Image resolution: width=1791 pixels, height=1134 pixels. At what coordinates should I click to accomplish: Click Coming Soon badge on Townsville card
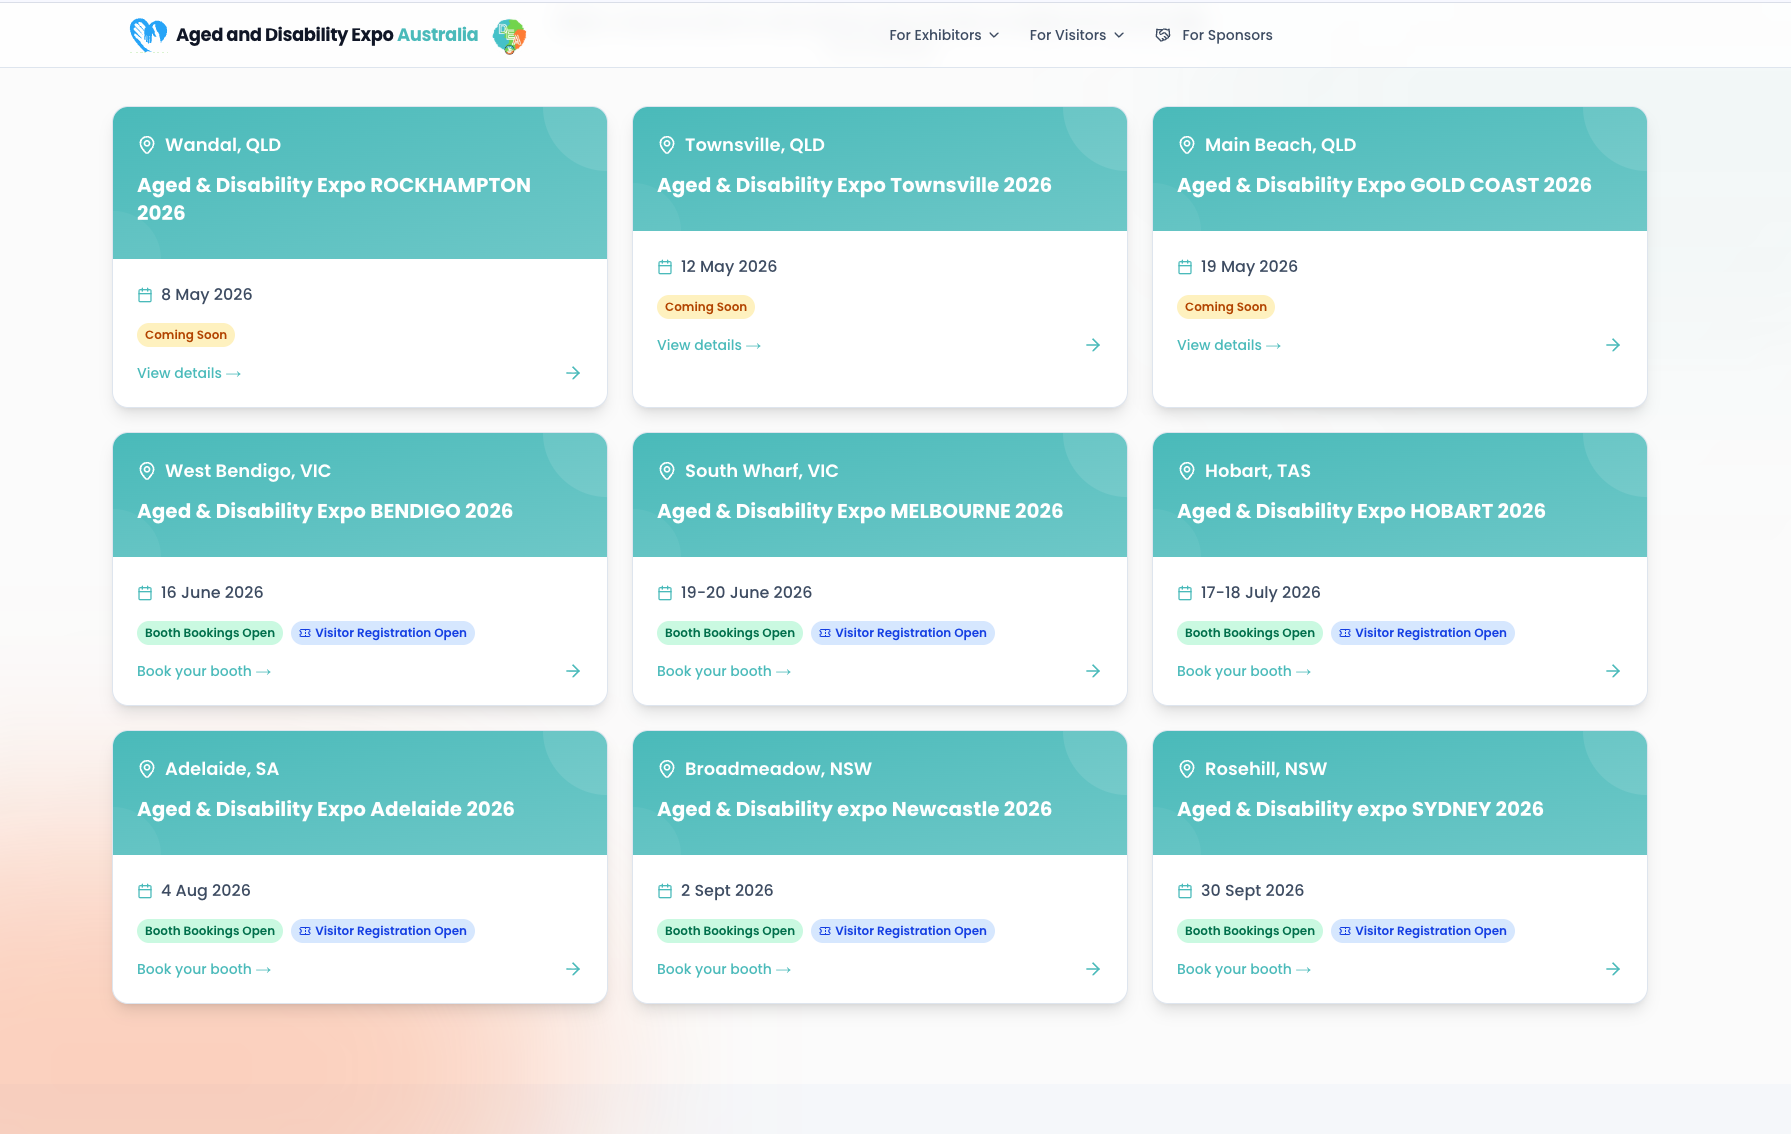pos(706,307)
